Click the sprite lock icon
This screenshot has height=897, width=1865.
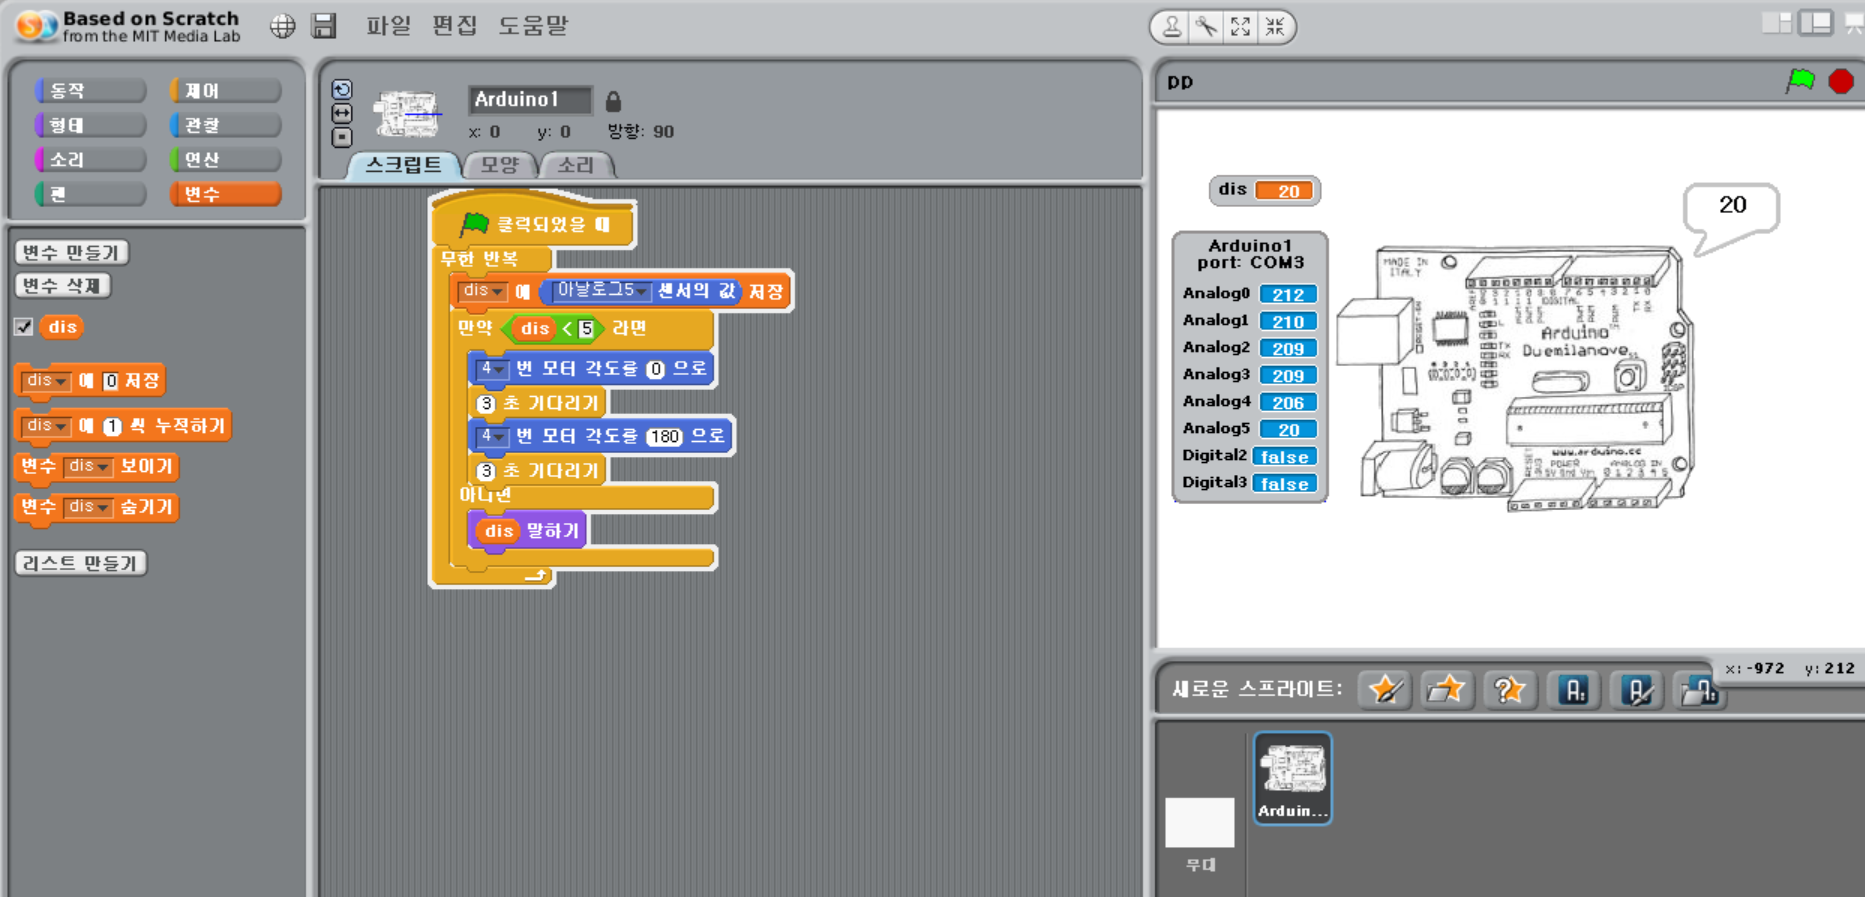613,101
